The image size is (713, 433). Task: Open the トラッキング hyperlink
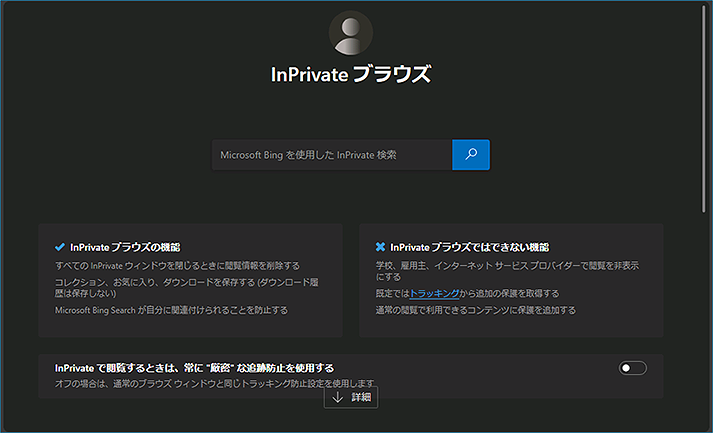coord(434,293)
